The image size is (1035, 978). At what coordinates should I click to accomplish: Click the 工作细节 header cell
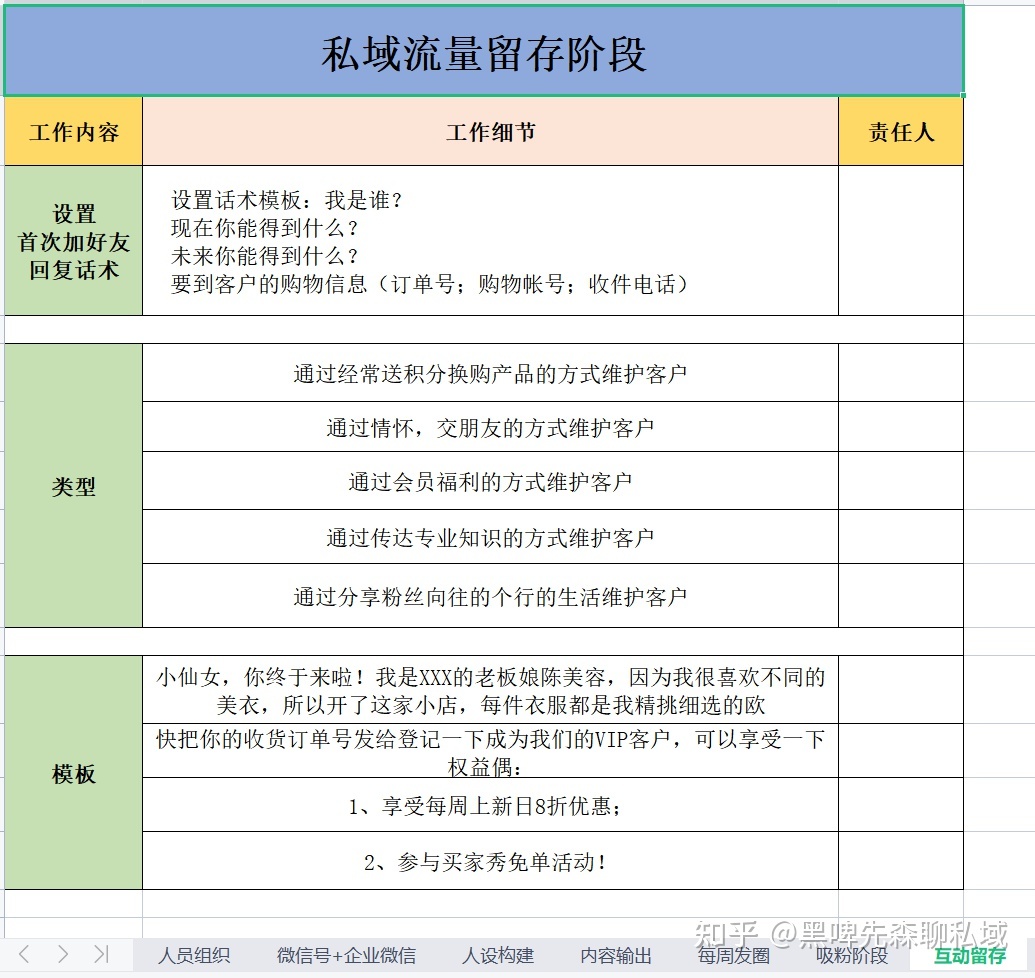[490, 132]
